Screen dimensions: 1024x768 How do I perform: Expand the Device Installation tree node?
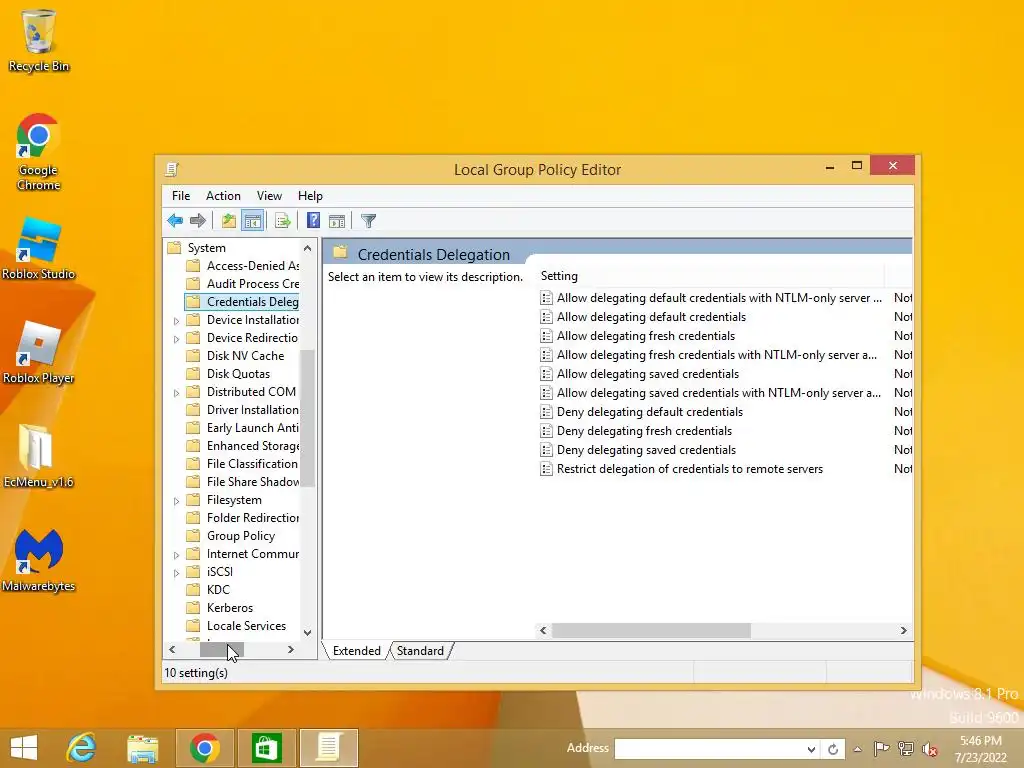pyautogui.click(x=176, y=321)
